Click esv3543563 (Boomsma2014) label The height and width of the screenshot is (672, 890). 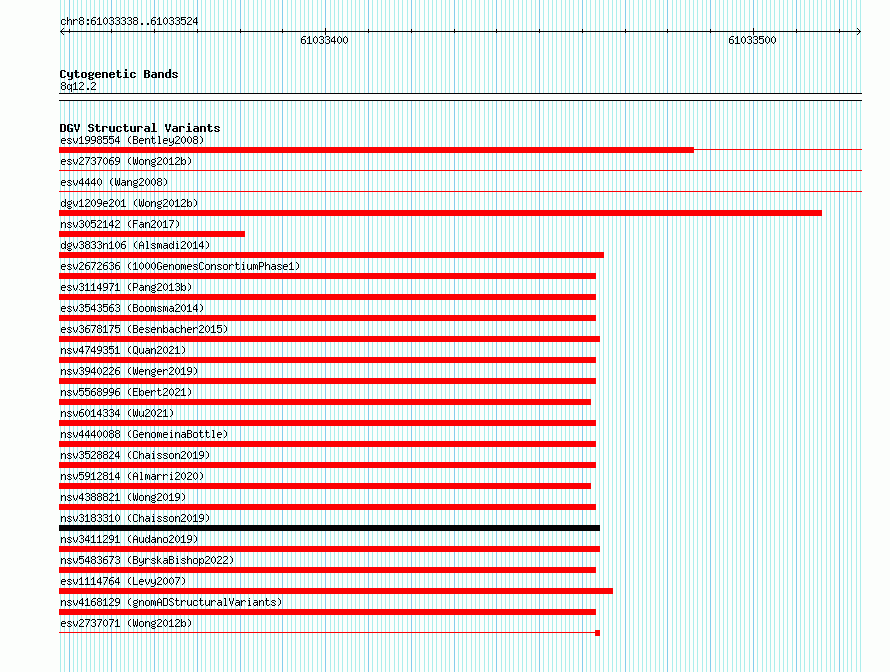pos(132,308)
